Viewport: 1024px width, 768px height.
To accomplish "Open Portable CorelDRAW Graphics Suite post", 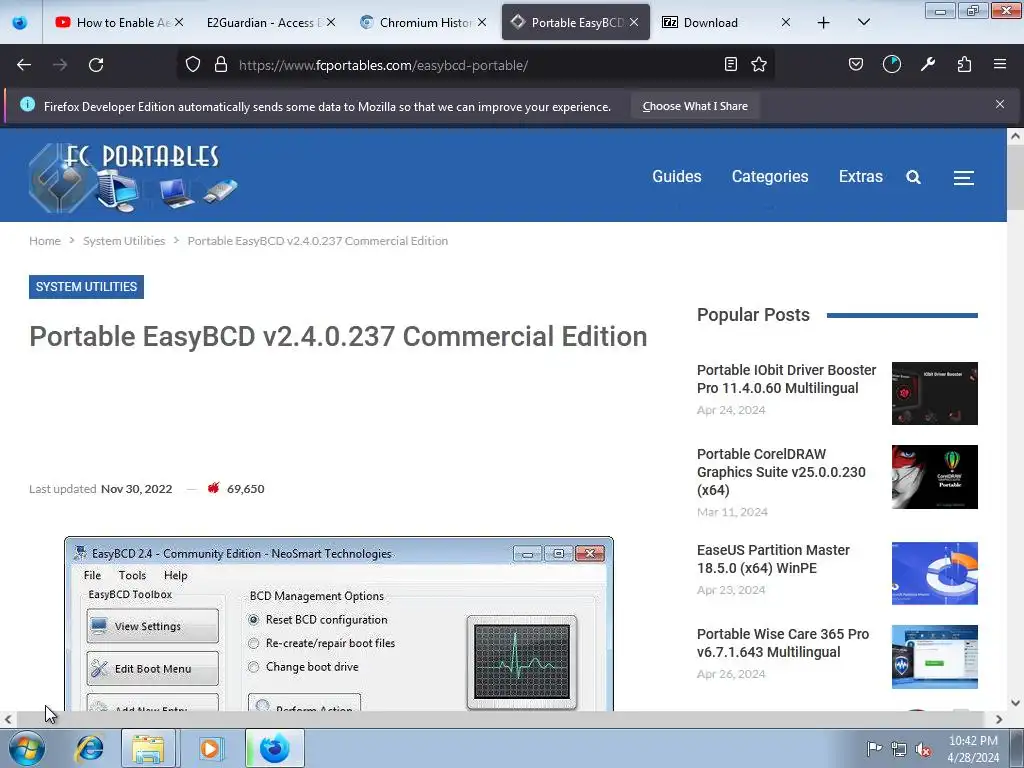I will point(781,472).
